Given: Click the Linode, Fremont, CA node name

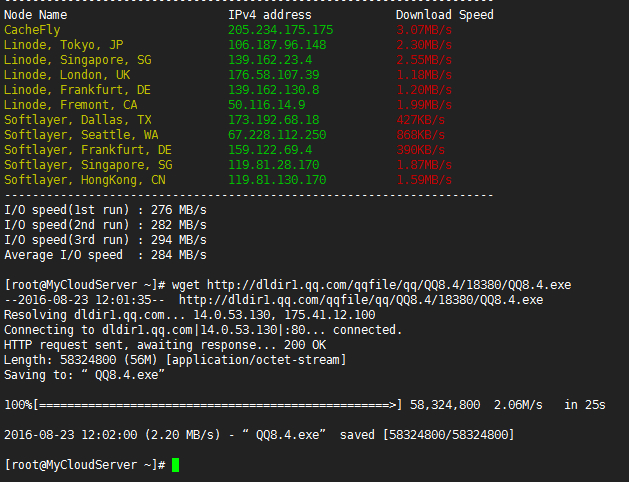Looking at the screenshot, I should tap(71, 105).
